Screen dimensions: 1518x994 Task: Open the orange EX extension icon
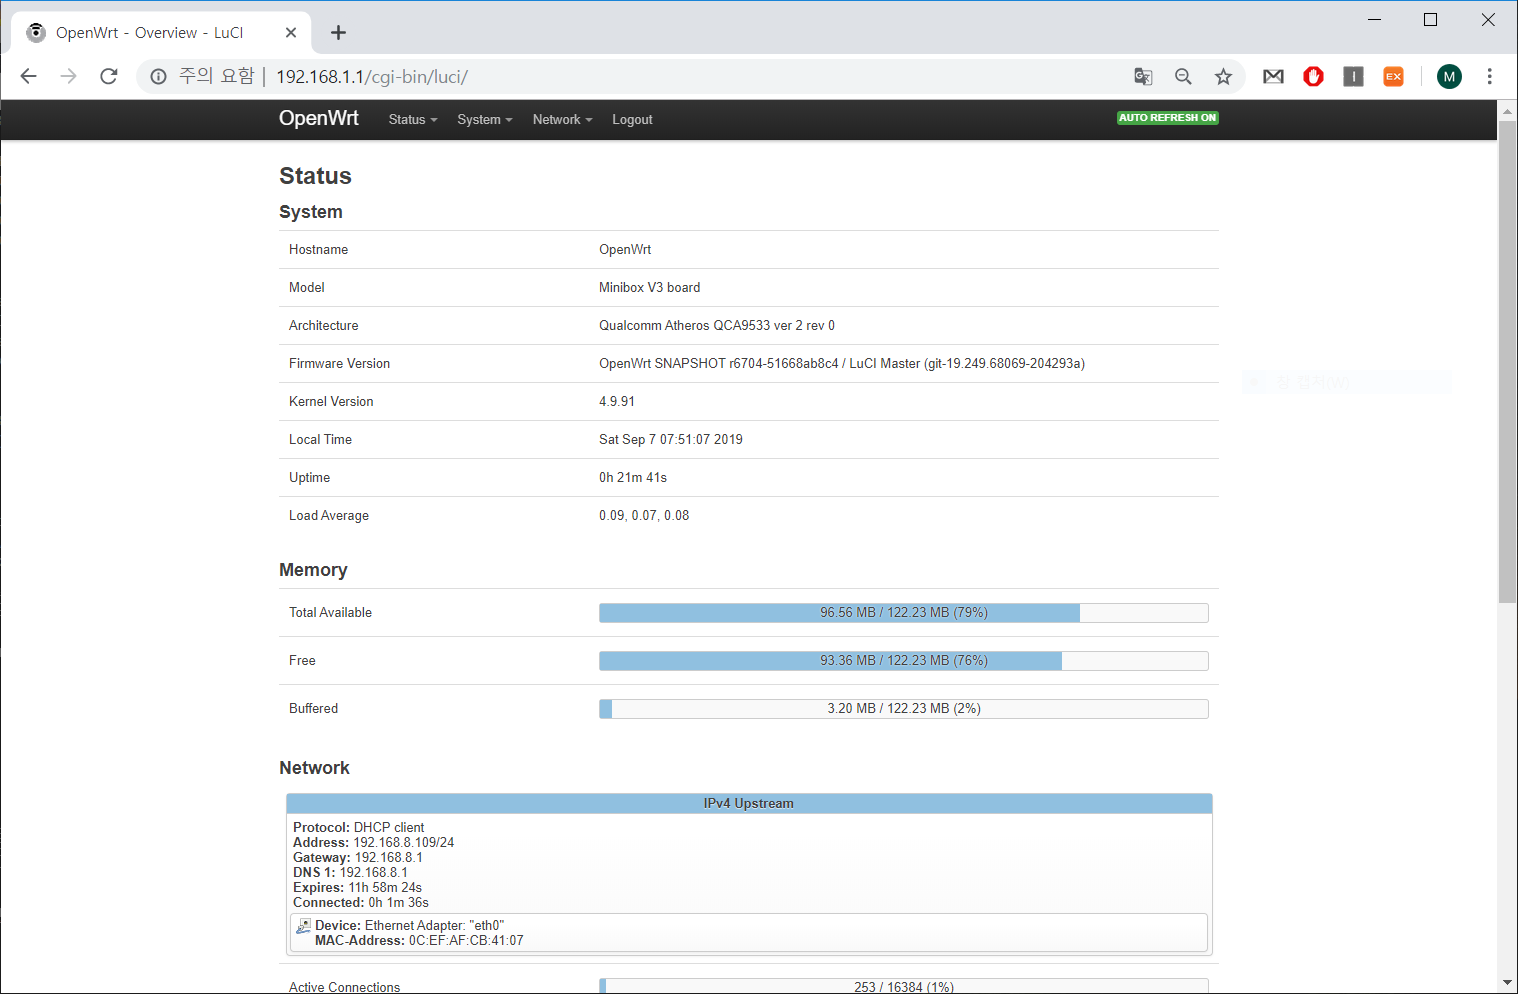point(1393,76)
